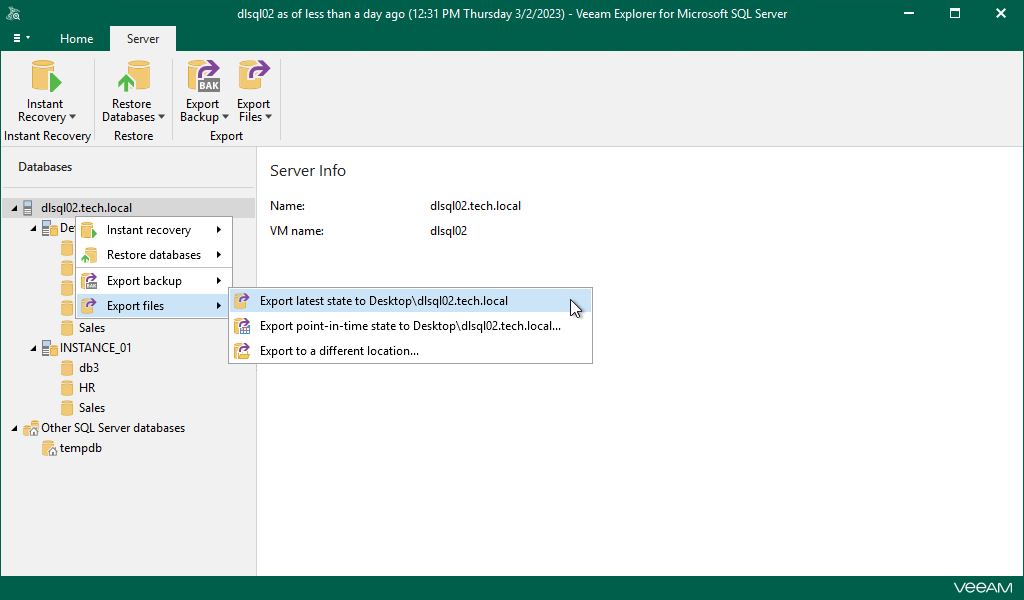Choose Instant recovery in context menu
The height and width of the screenshot is (600, 1024).
(154, 230)
